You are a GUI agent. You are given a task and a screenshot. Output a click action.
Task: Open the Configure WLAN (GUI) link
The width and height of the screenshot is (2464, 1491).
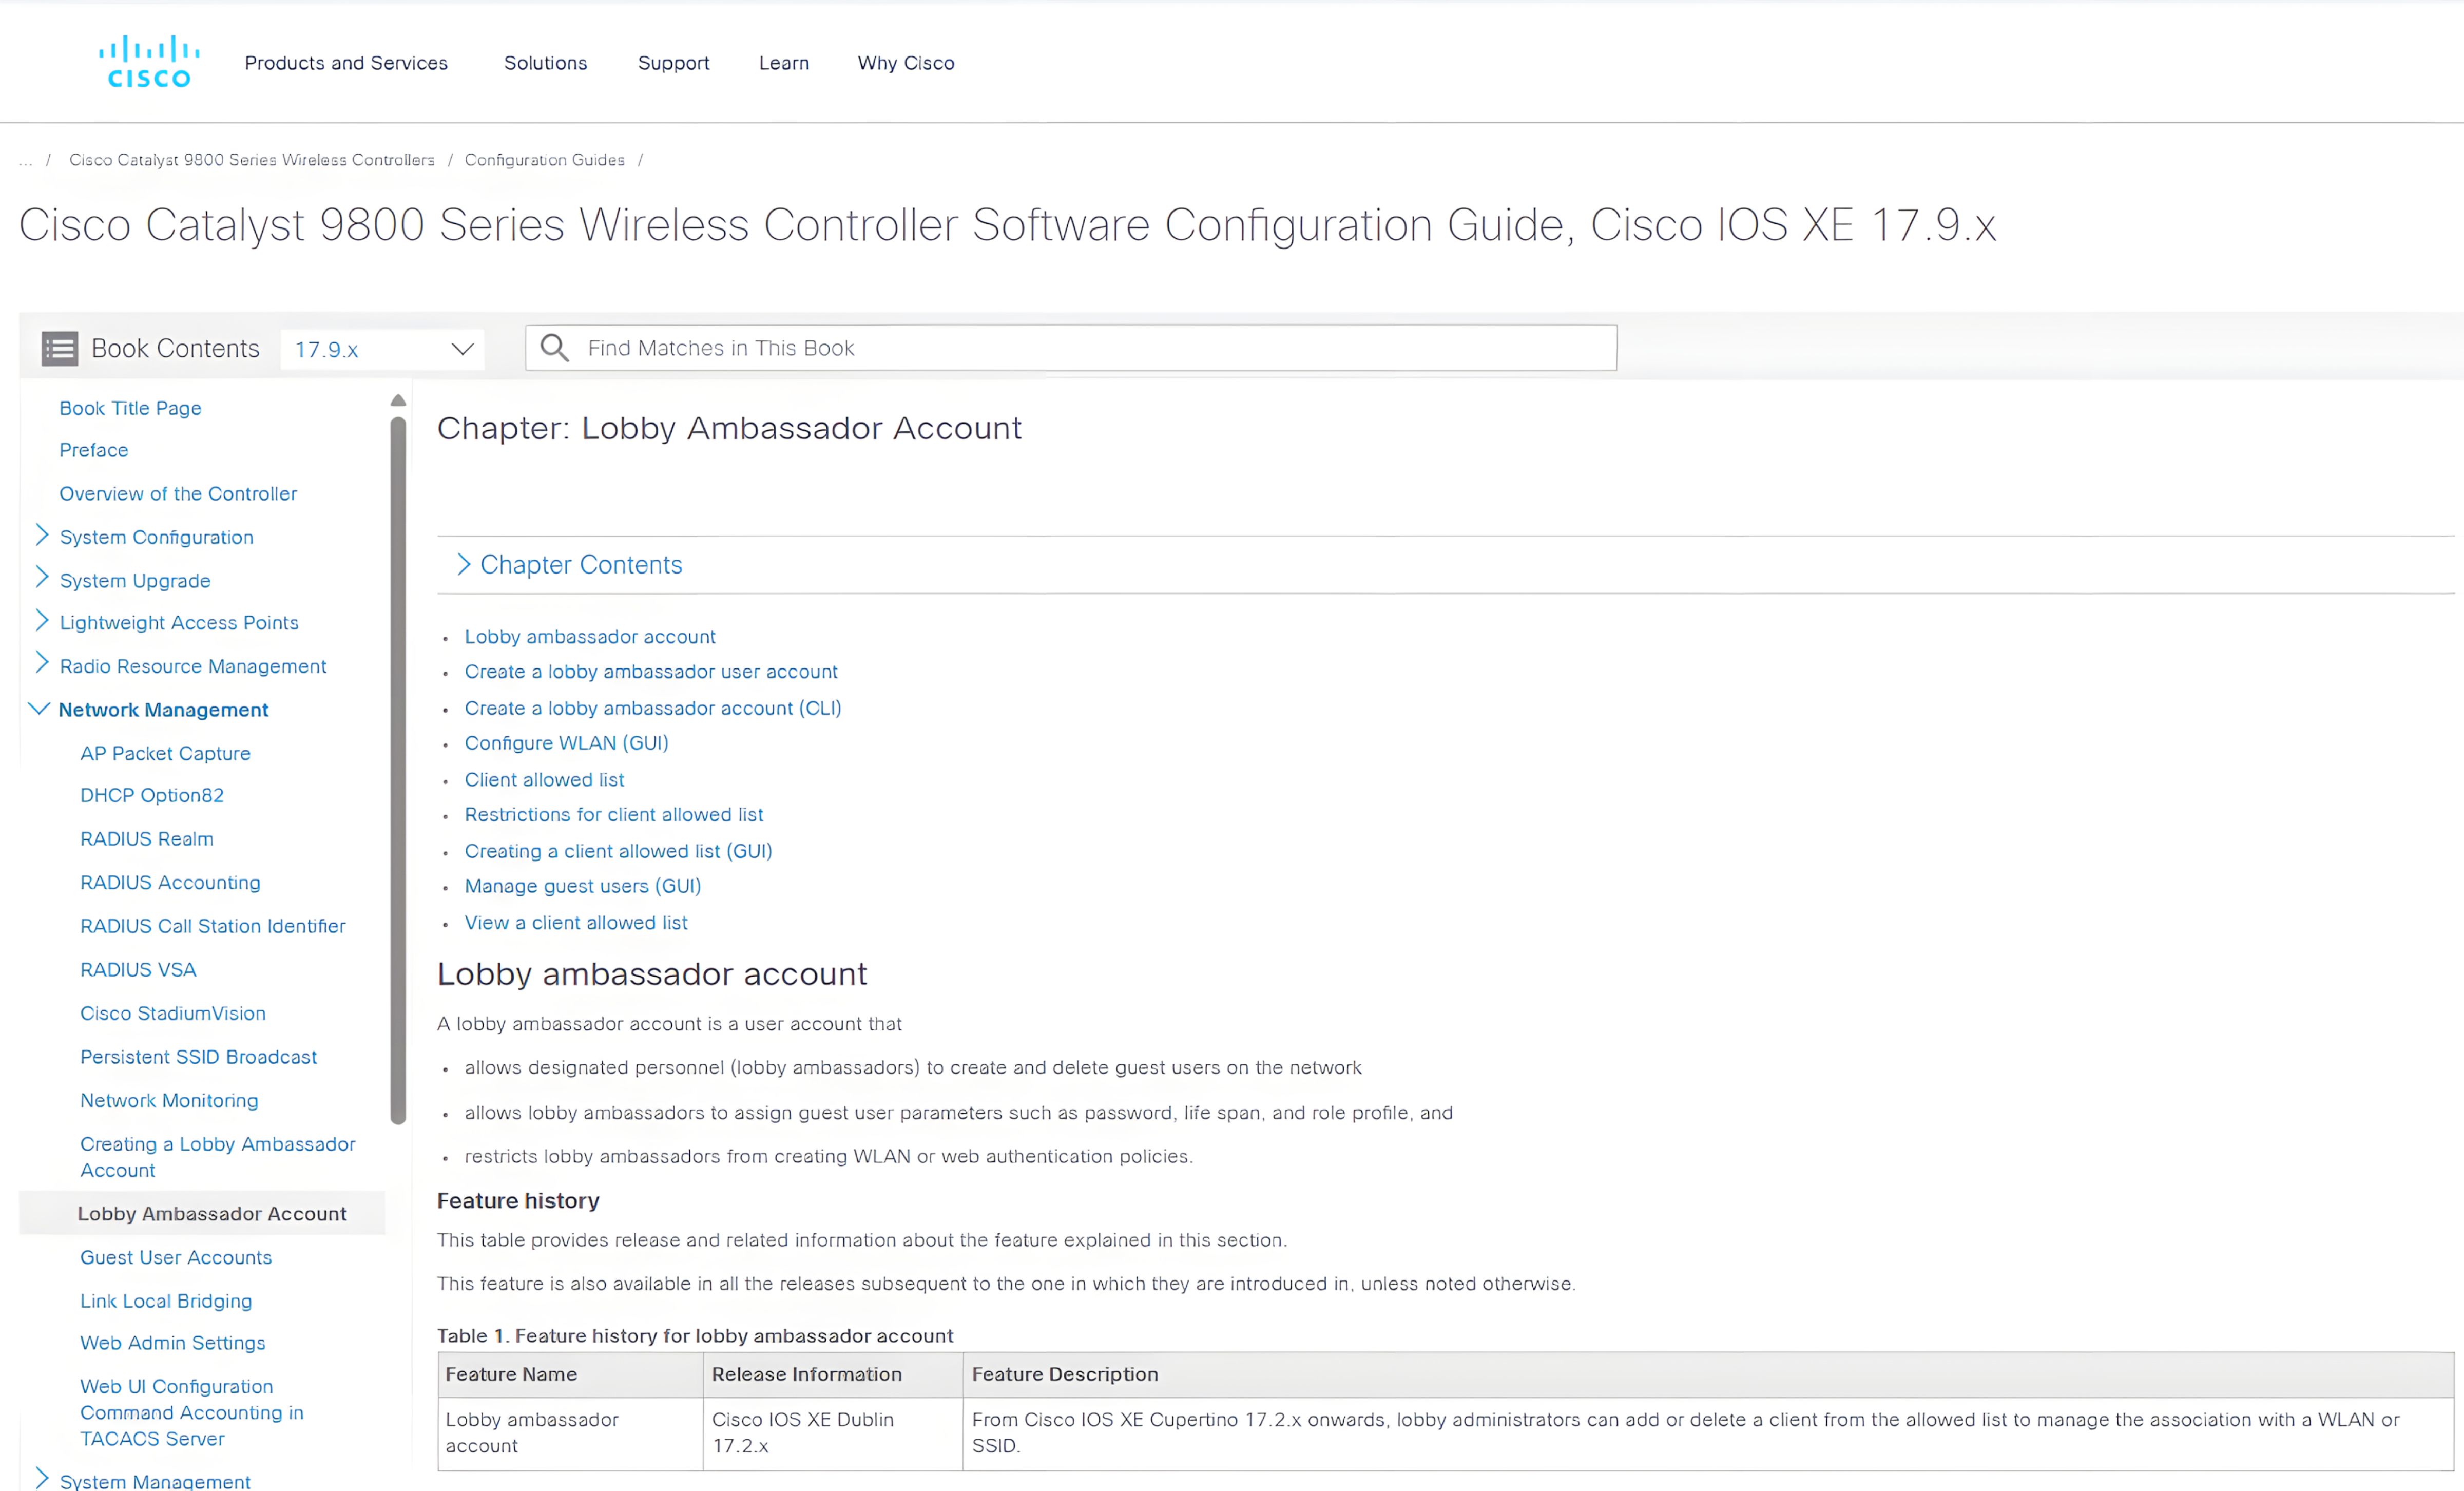pos(566,743)
